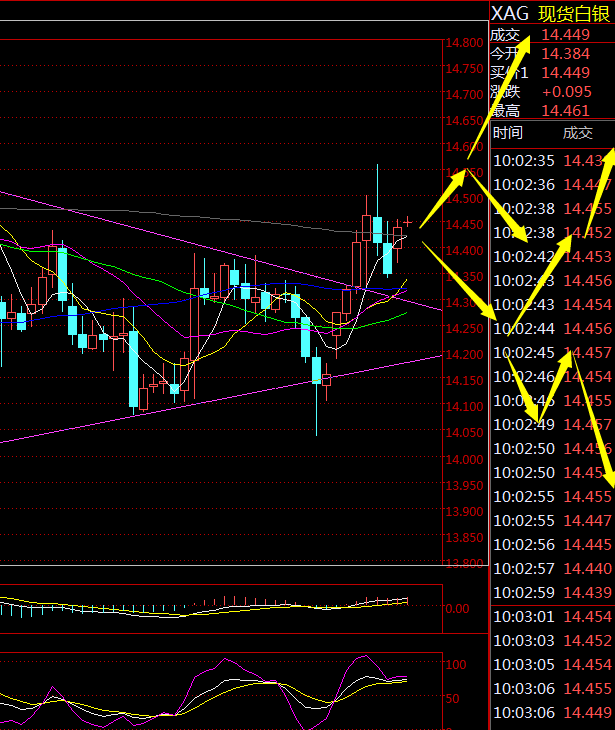The height and width of the screenshot is (730, 615).
Task: Click the XAG symbol code in the quote header
Action: (x=510, y=14)
